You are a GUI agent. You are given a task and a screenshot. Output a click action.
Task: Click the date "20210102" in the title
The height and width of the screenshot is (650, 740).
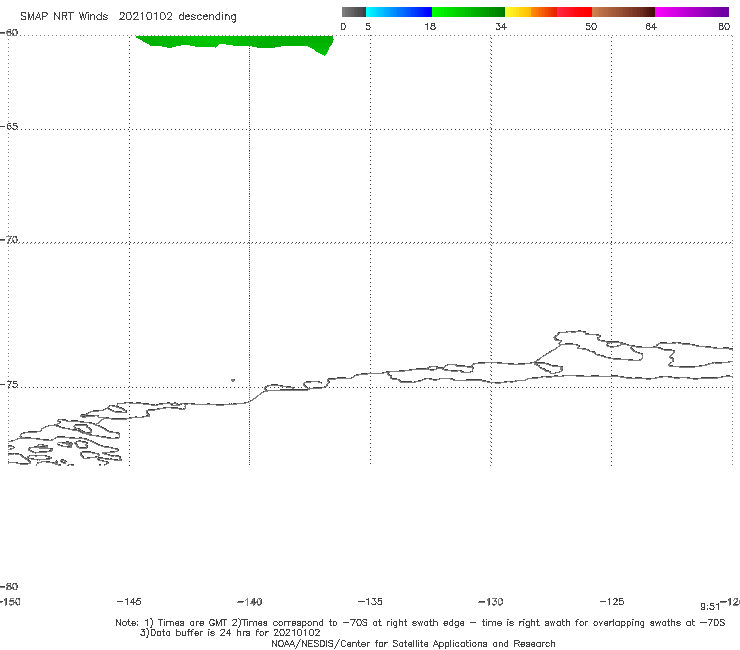tap(145, 16)
